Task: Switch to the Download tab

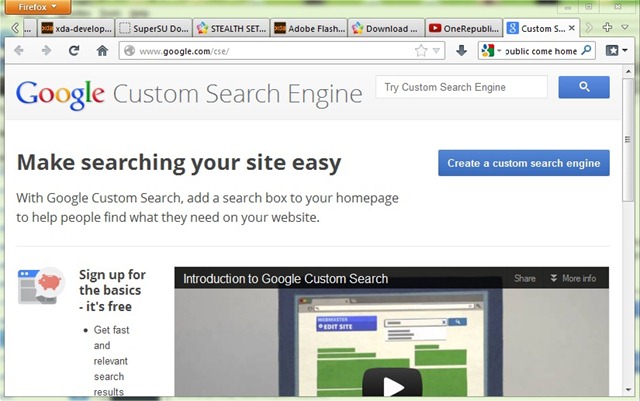Action: (386, 28)
